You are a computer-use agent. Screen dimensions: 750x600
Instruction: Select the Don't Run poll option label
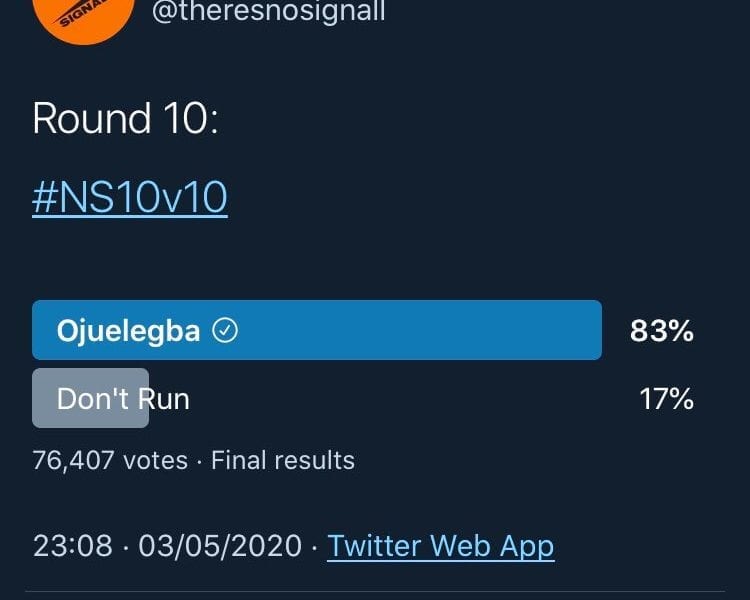(x=123, y=399)
